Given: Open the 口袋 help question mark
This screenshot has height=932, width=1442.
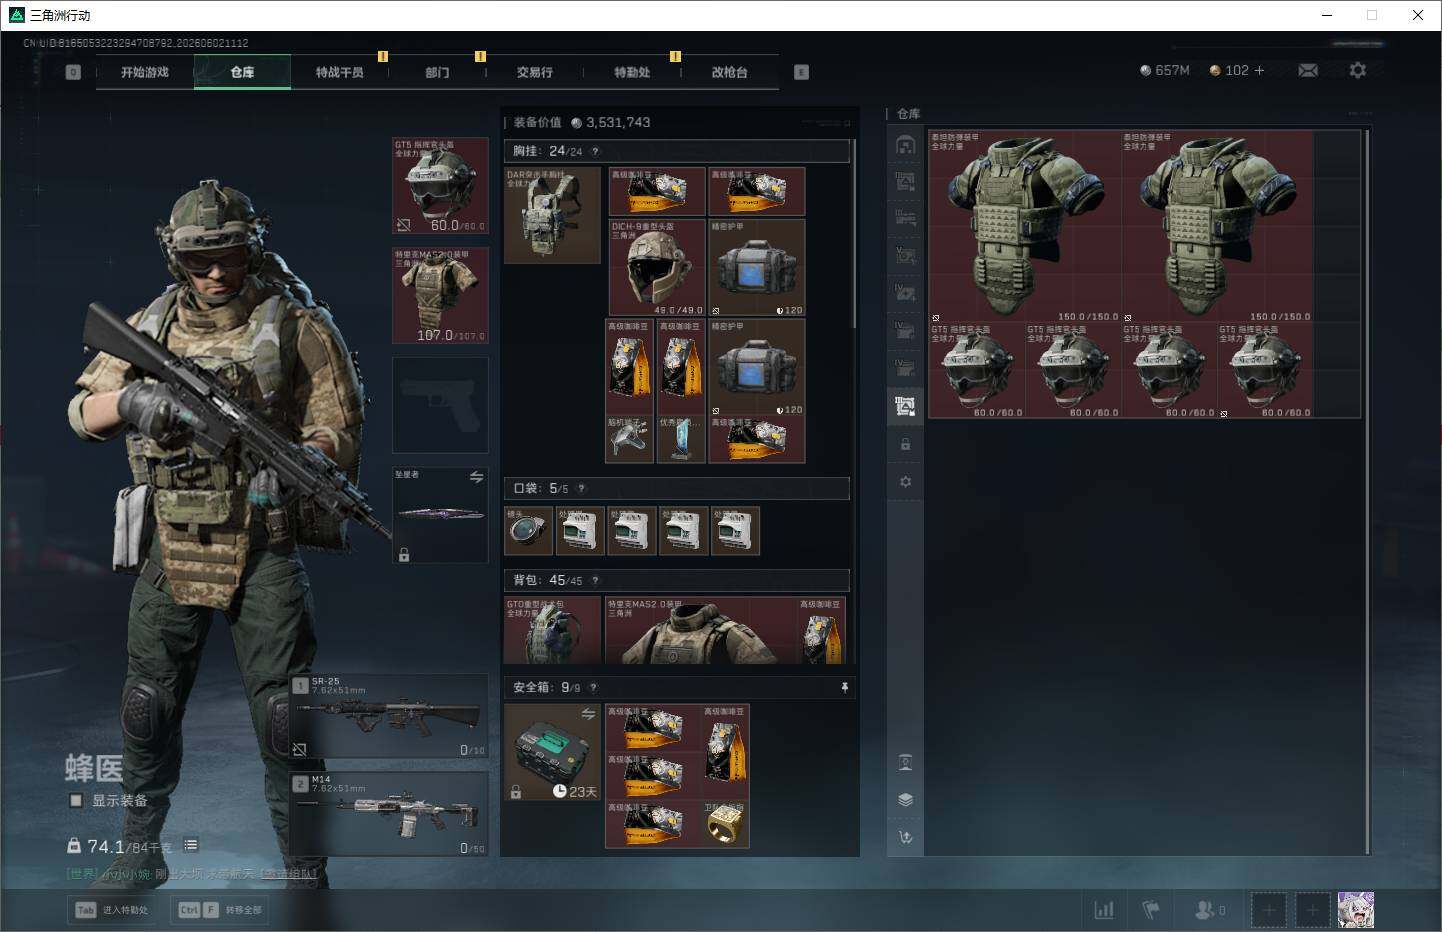Looking at the screenshot, I should pyautogui.click(x=581, y=488).
